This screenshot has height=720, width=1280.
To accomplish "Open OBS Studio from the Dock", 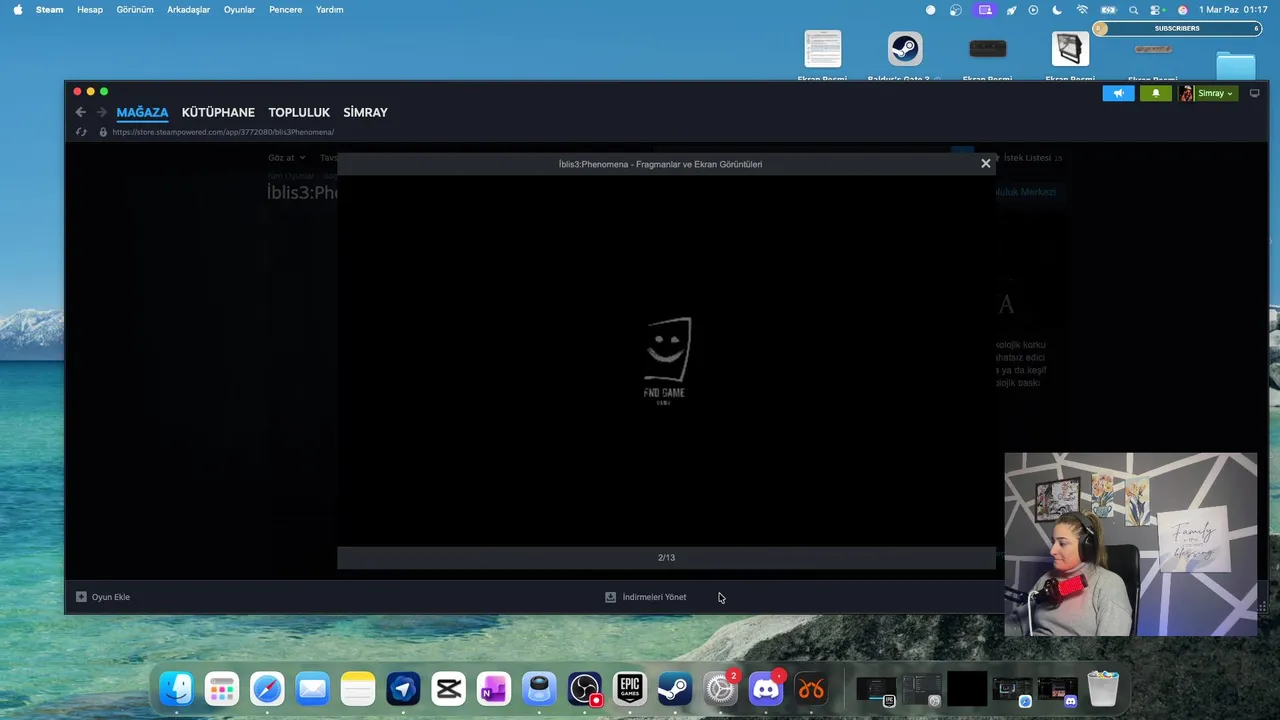I will [x=584, y=689].
